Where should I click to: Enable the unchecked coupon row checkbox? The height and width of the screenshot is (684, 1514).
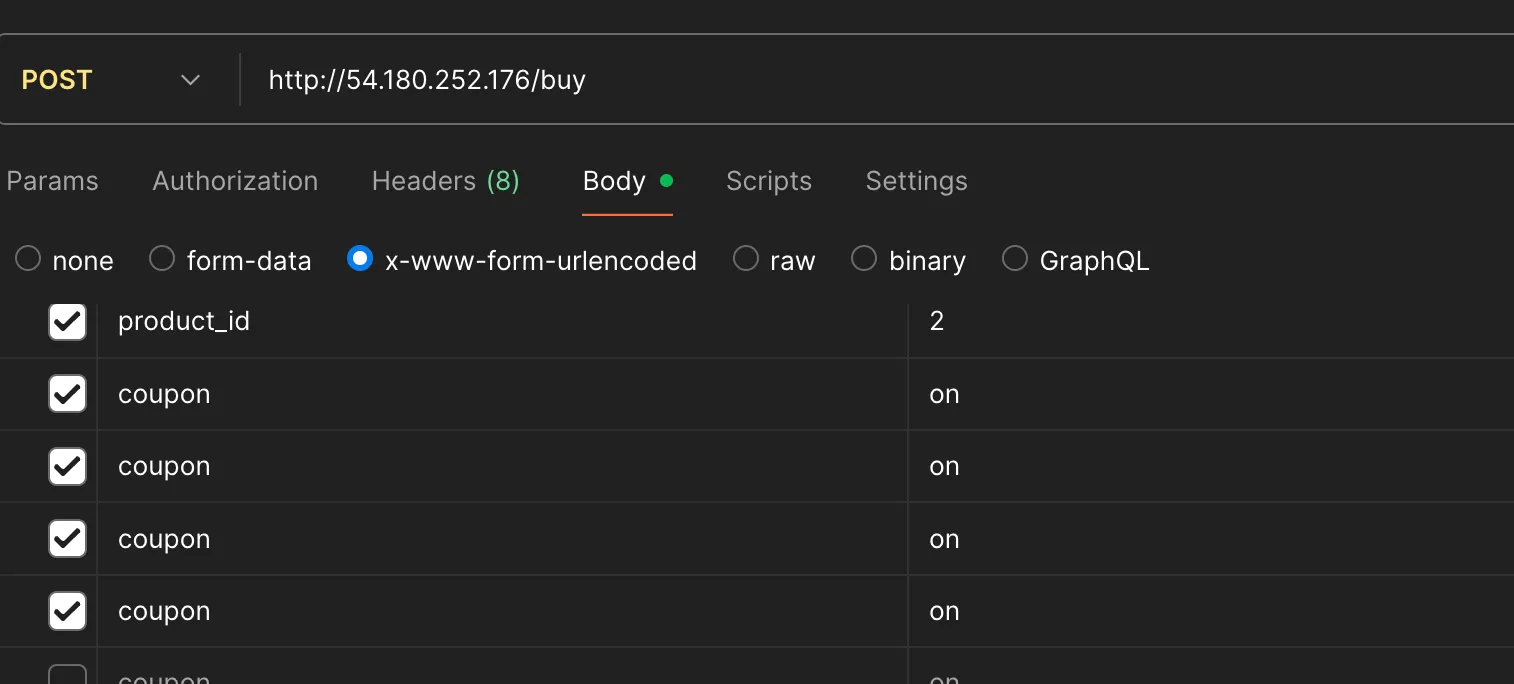click(x=67, y=676)
